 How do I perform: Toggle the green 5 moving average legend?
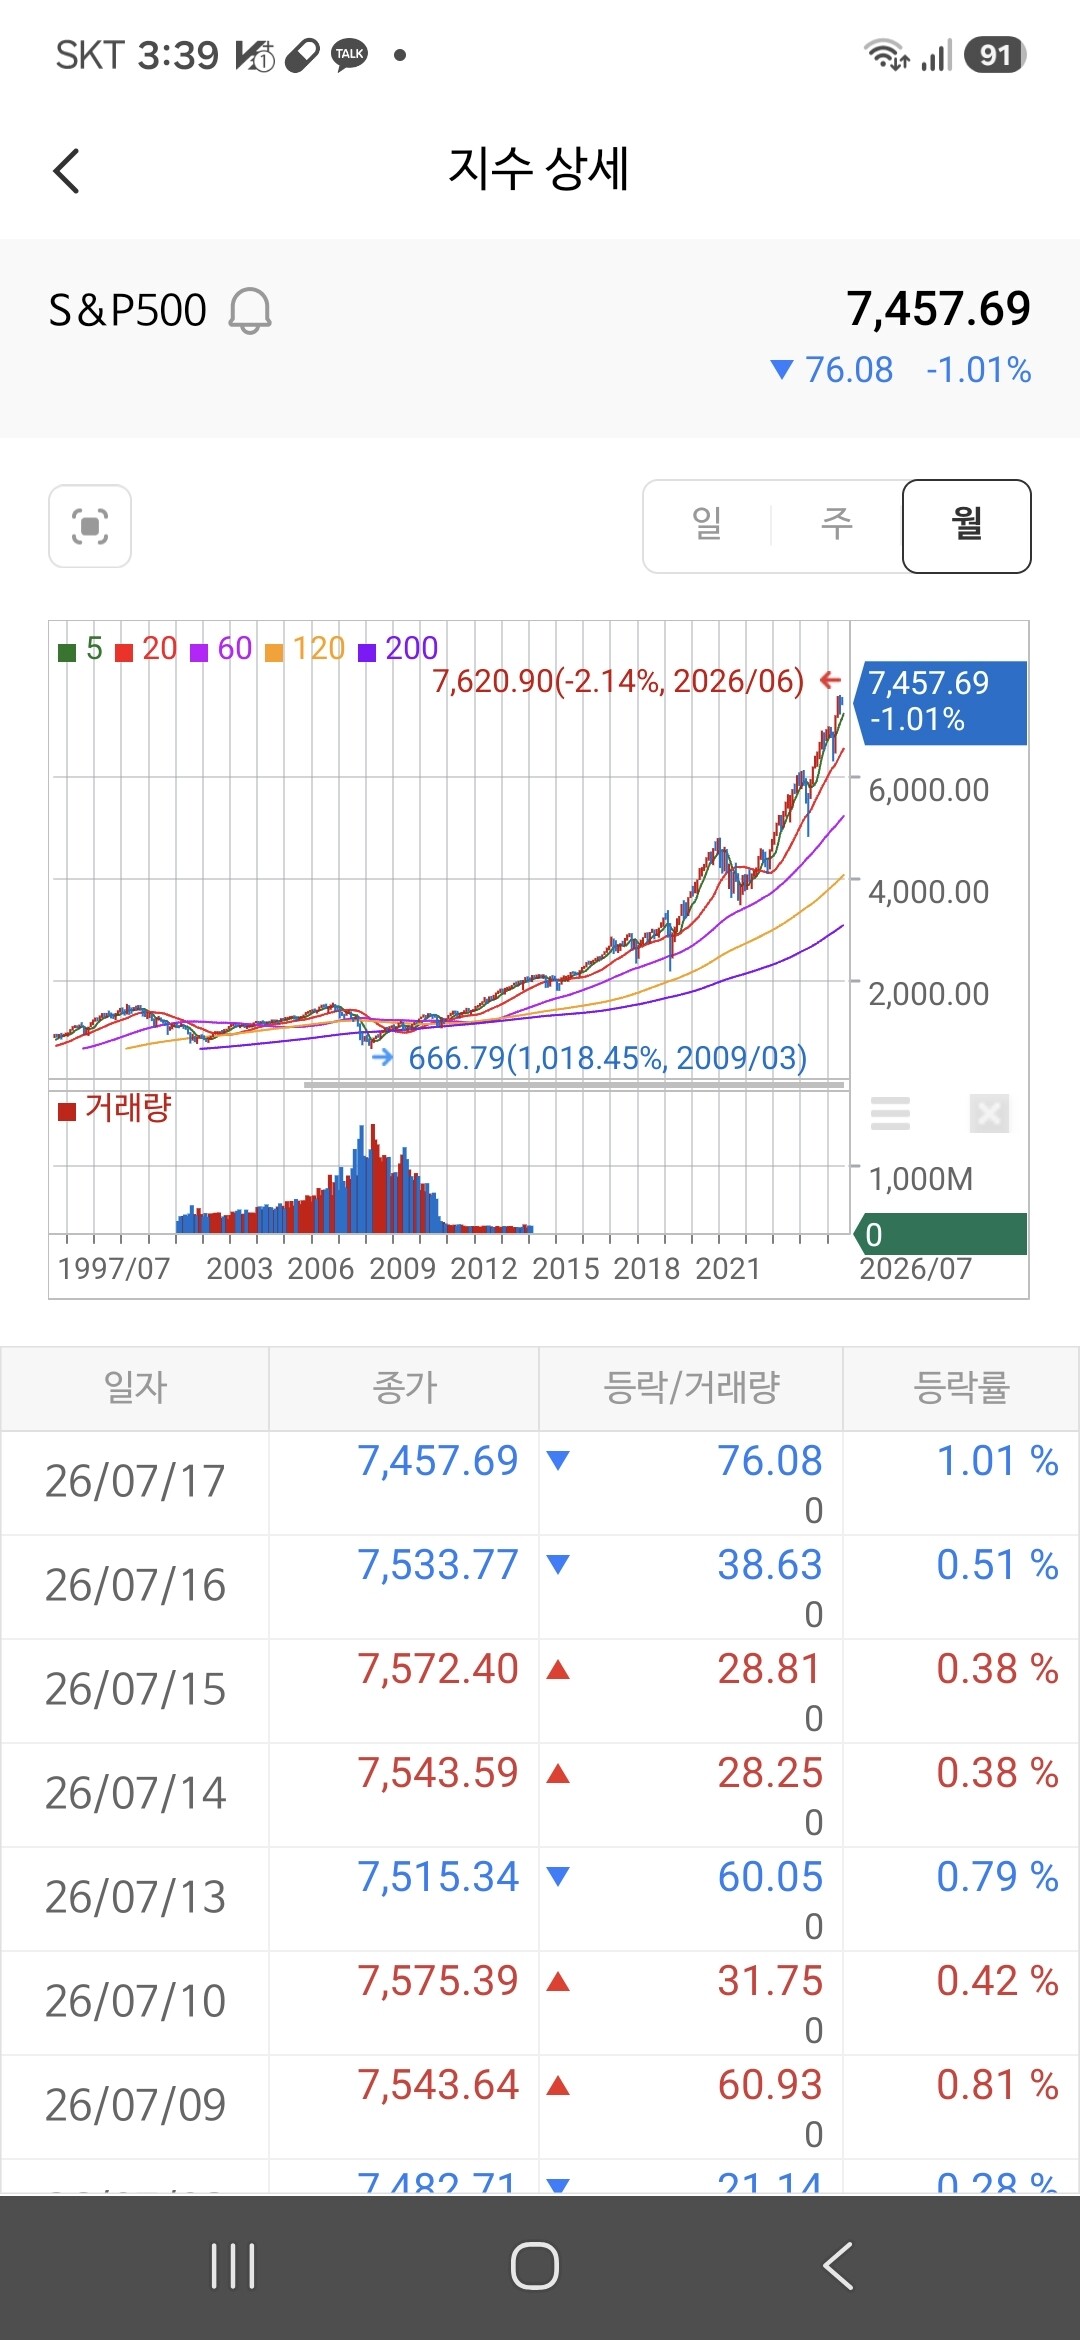pos(81,649)
